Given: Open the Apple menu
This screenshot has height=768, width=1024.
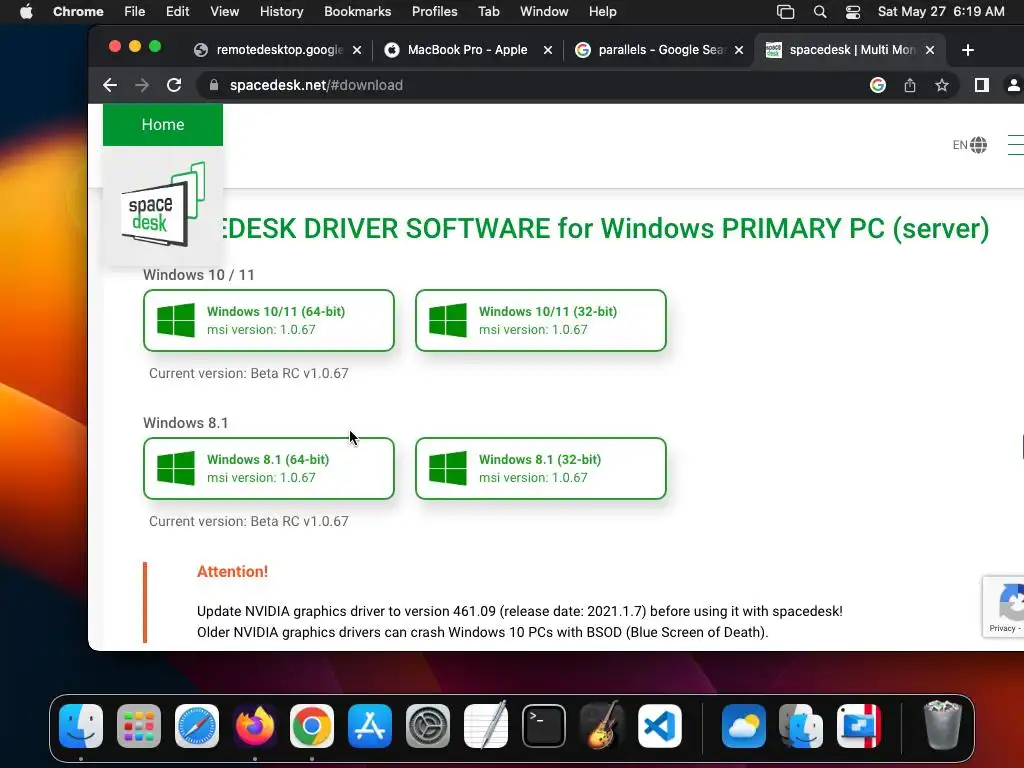Looking at the screenshot, I should [x=26, y=12].
